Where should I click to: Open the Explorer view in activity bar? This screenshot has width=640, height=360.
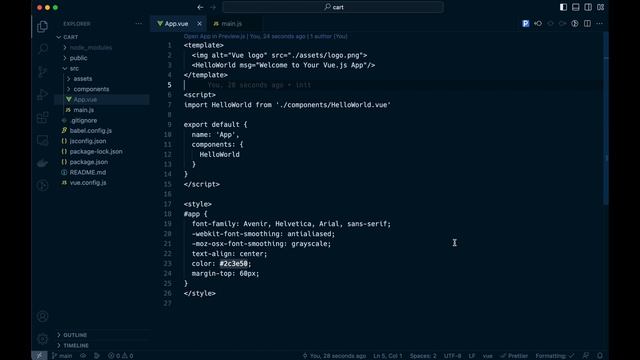point(42,27)
